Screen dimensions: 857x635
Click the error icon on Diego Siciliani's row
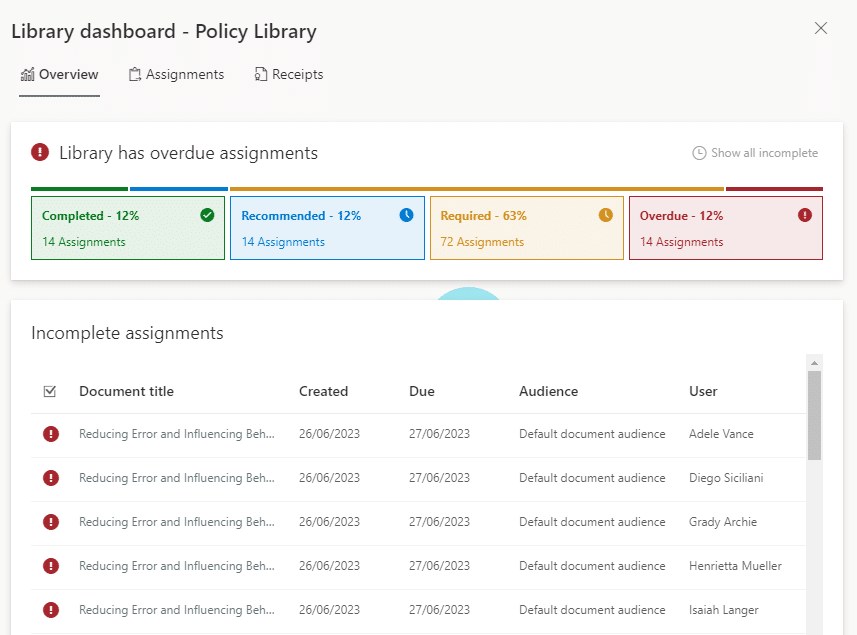(51, 478)
